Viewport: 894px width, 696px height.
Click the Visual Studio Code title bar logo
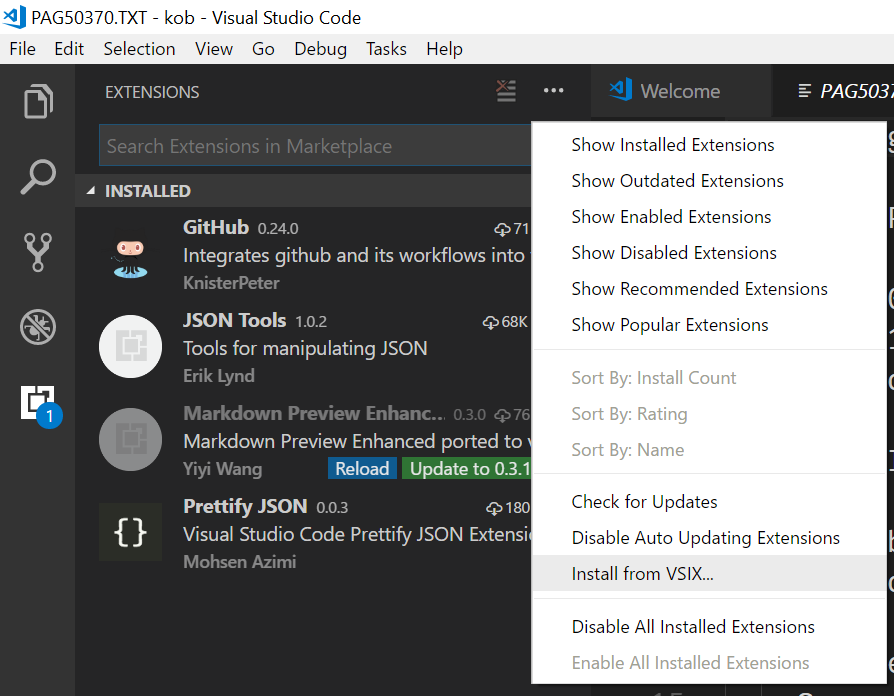coord(14,17)
